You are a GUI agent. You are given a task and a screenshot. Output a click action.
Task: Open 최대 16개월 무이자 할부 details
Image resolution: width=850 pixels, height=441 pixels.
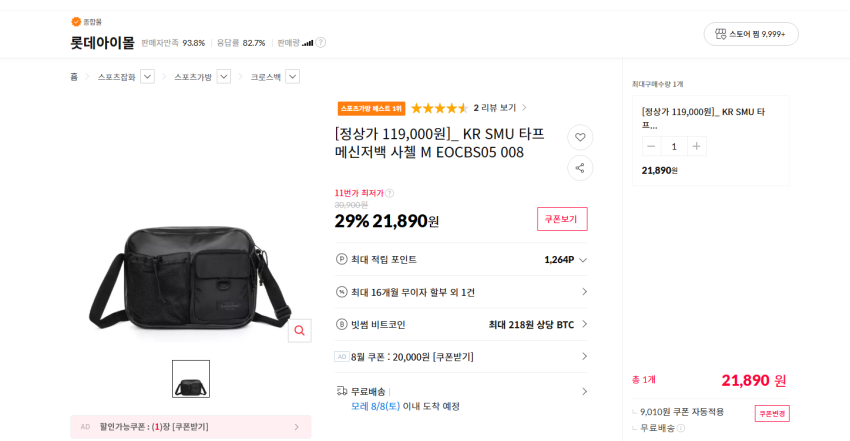(461, 292)
